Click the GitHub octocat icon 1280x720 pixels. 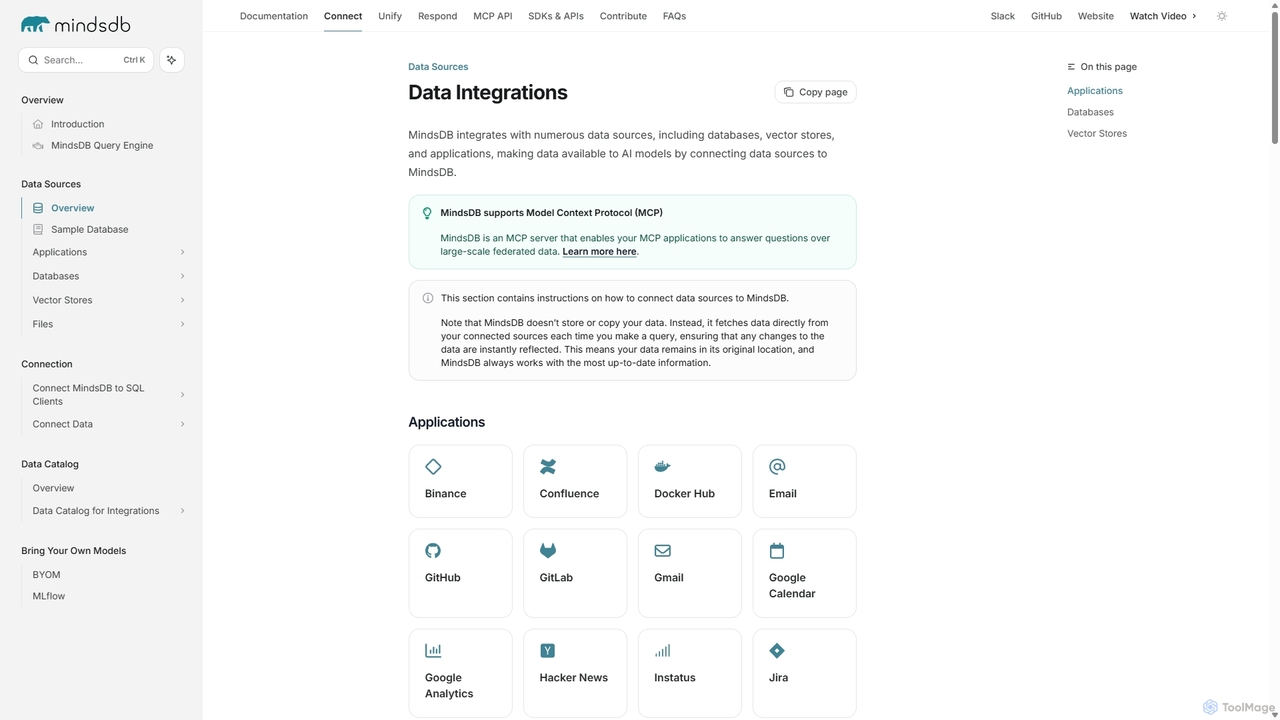433,551
